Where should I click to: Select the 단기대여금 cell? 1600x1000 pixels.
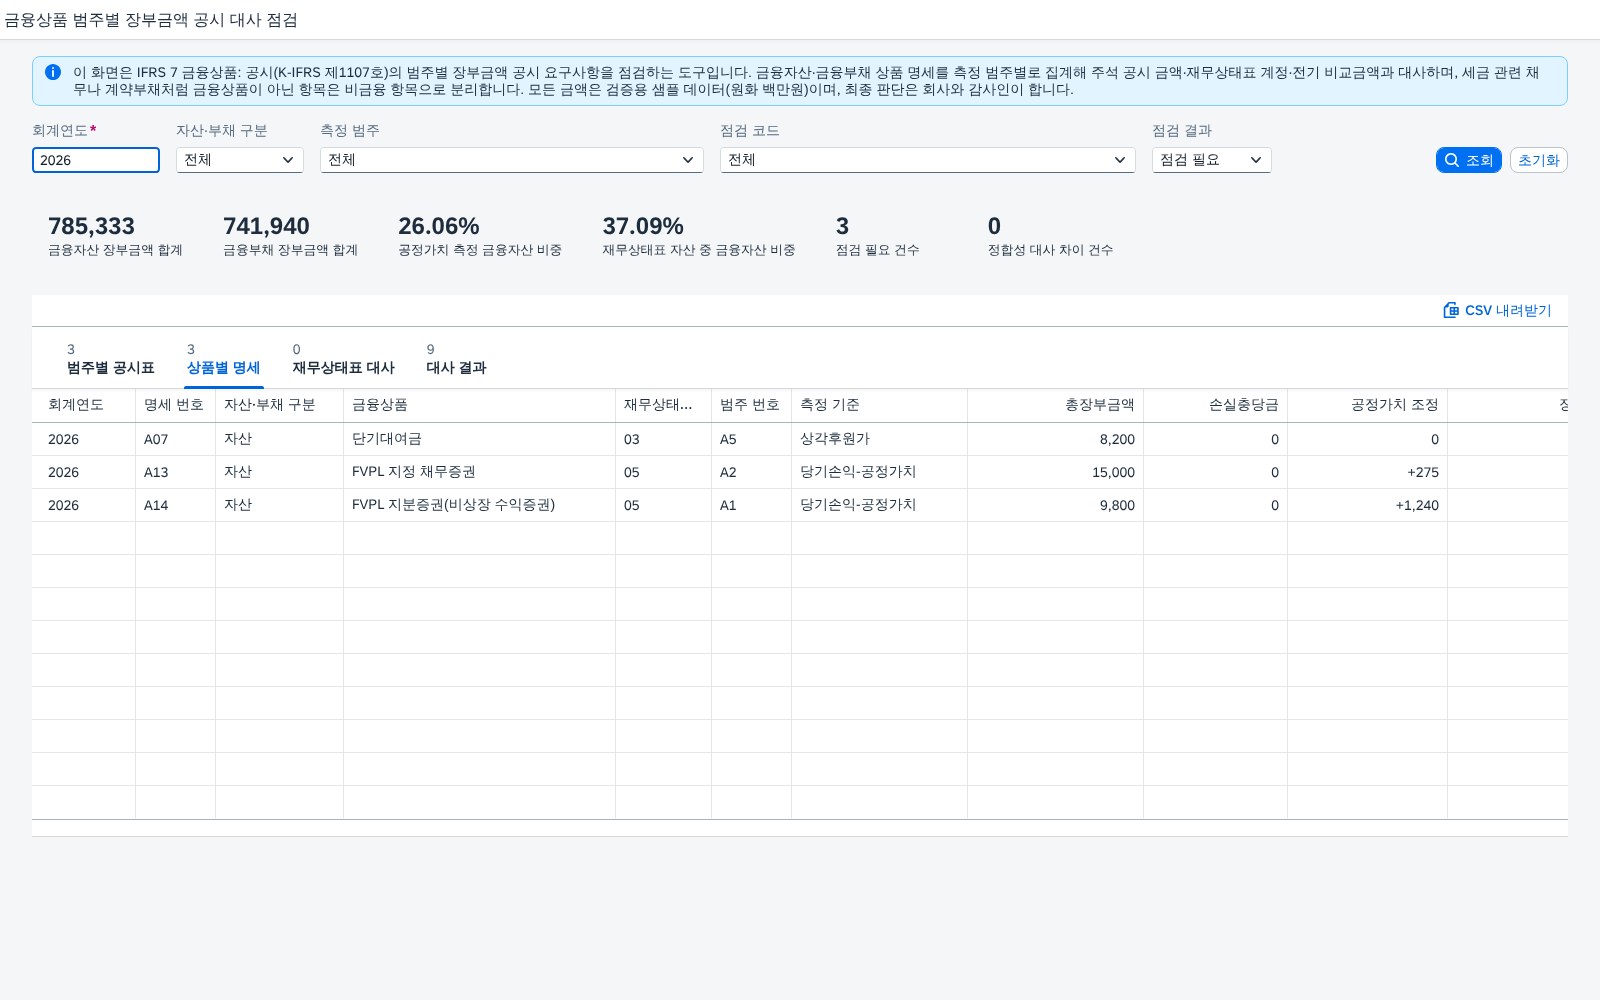pyautogui.click(x=479, y=439)
